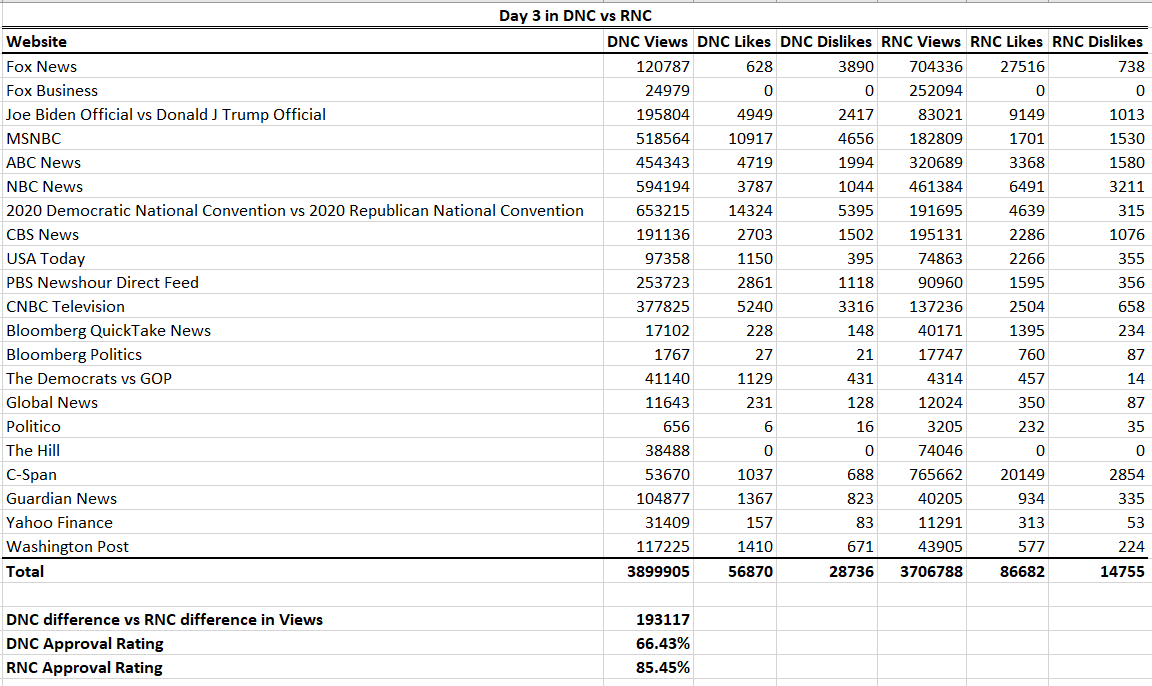This screenshot has height=686, width=1152.
Task: Click the 'Fox News' row label
Action: click(303, 66)
